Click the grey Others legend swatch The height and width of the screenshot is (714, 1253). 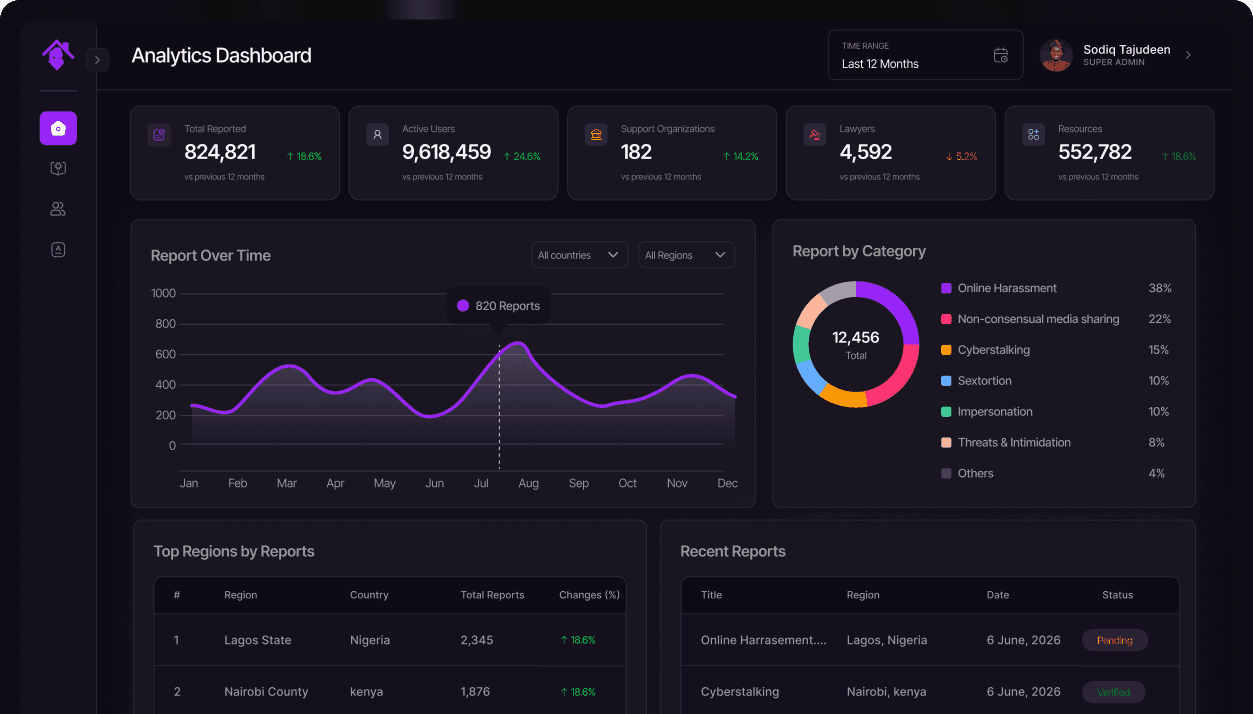coord(946,473)
